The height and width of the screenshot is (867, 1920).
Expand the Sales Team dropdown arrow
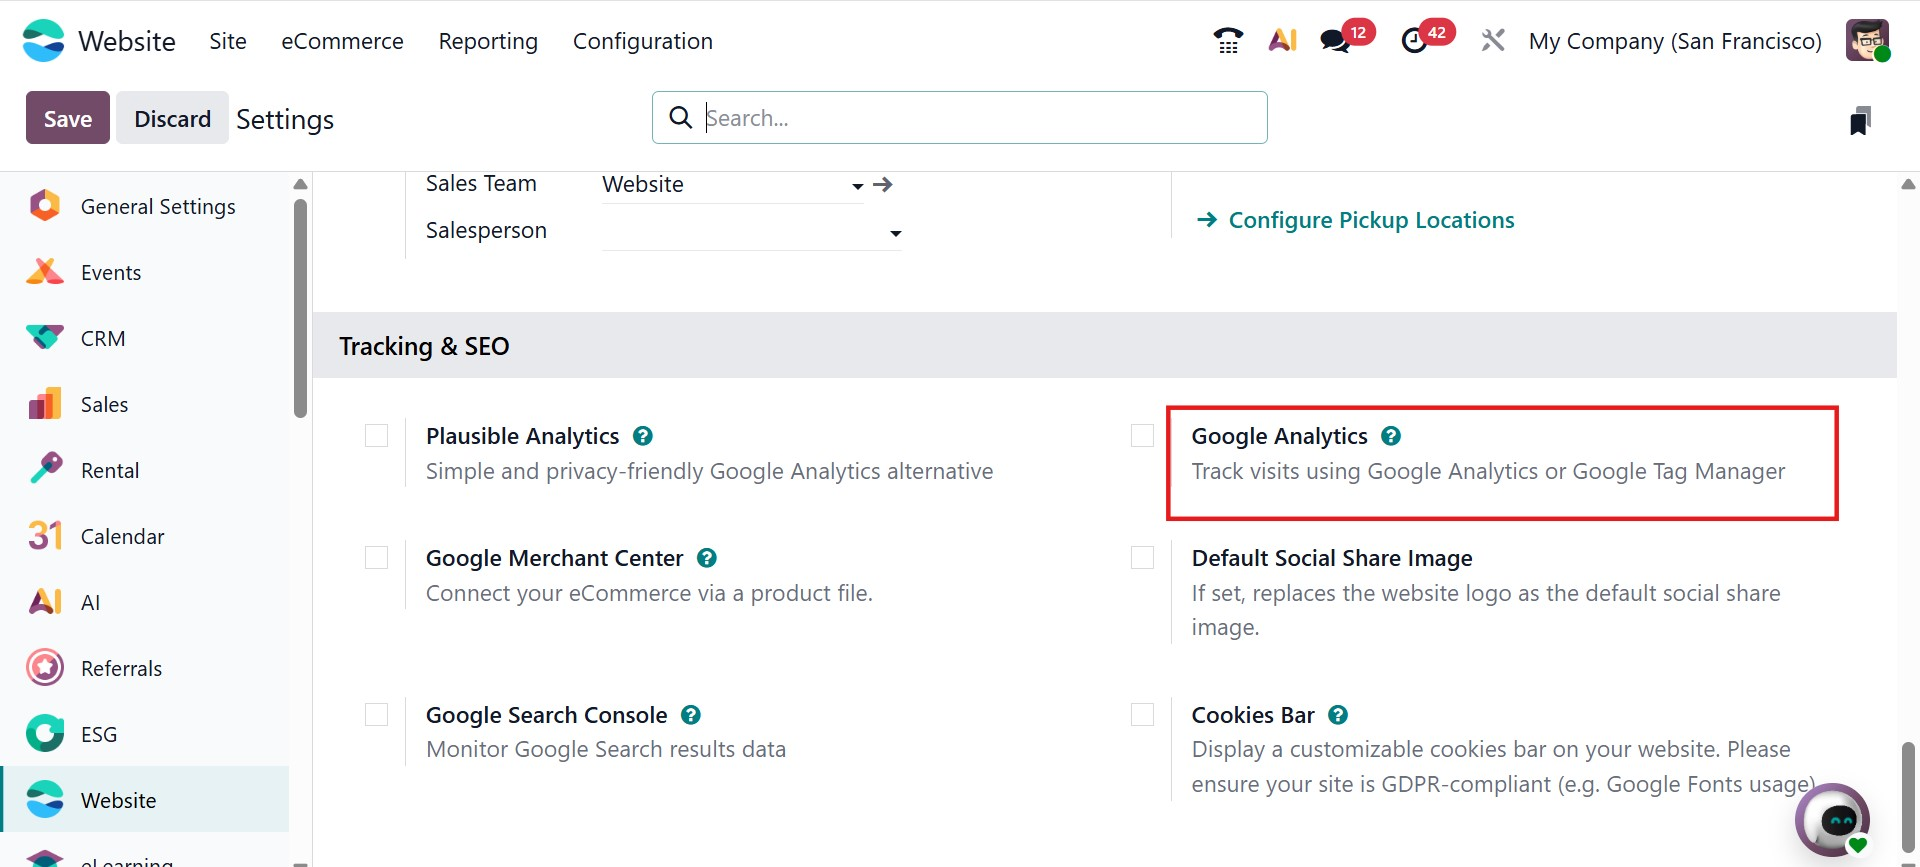click(857, 186)
